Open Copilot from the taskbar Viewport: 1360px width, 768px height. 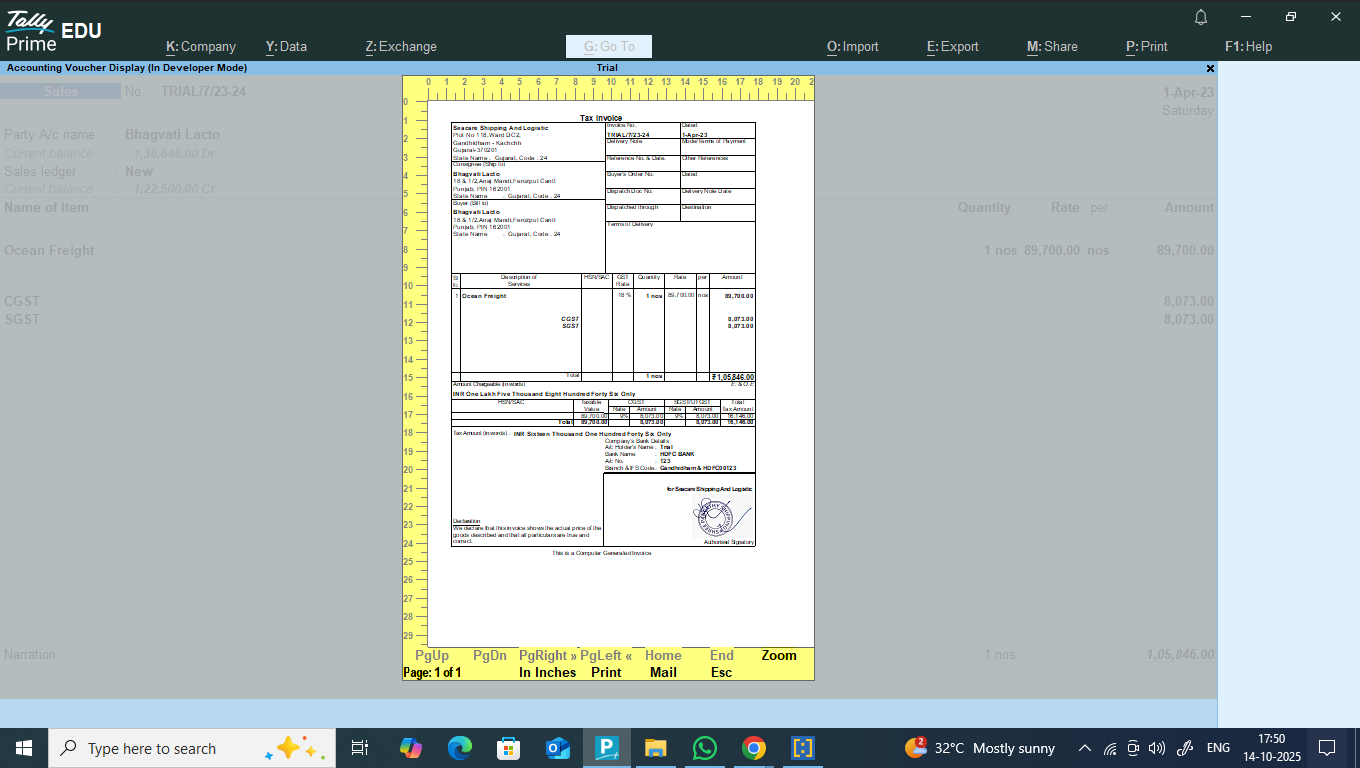coord(411,748)
